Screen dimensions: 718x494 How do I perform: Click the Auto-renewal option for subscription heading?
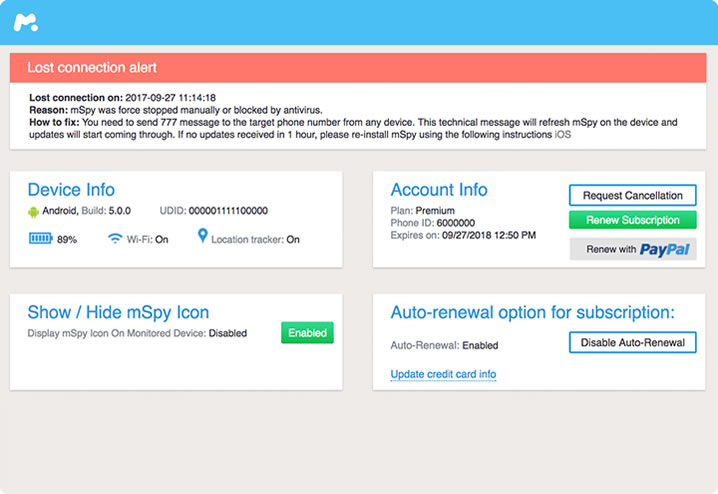(533, 312)
